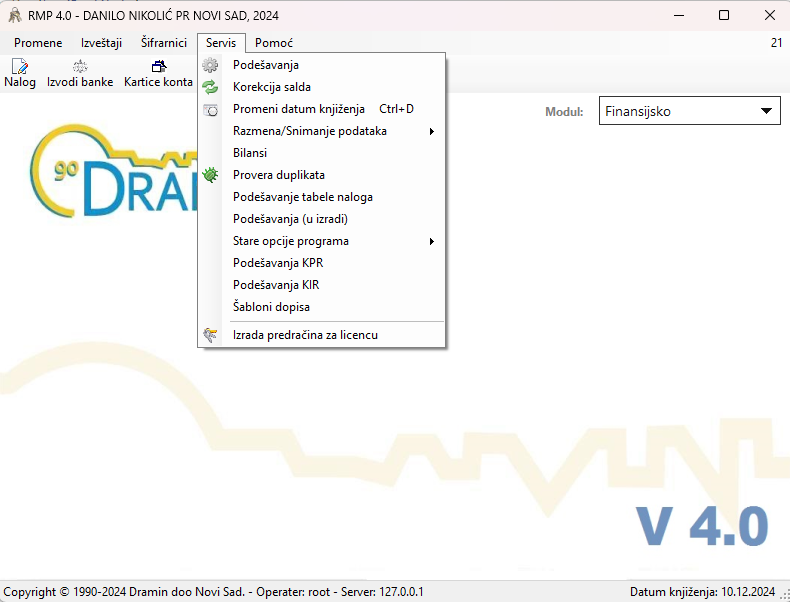Select Šabloni dopisa menu entry

[321, 307]
